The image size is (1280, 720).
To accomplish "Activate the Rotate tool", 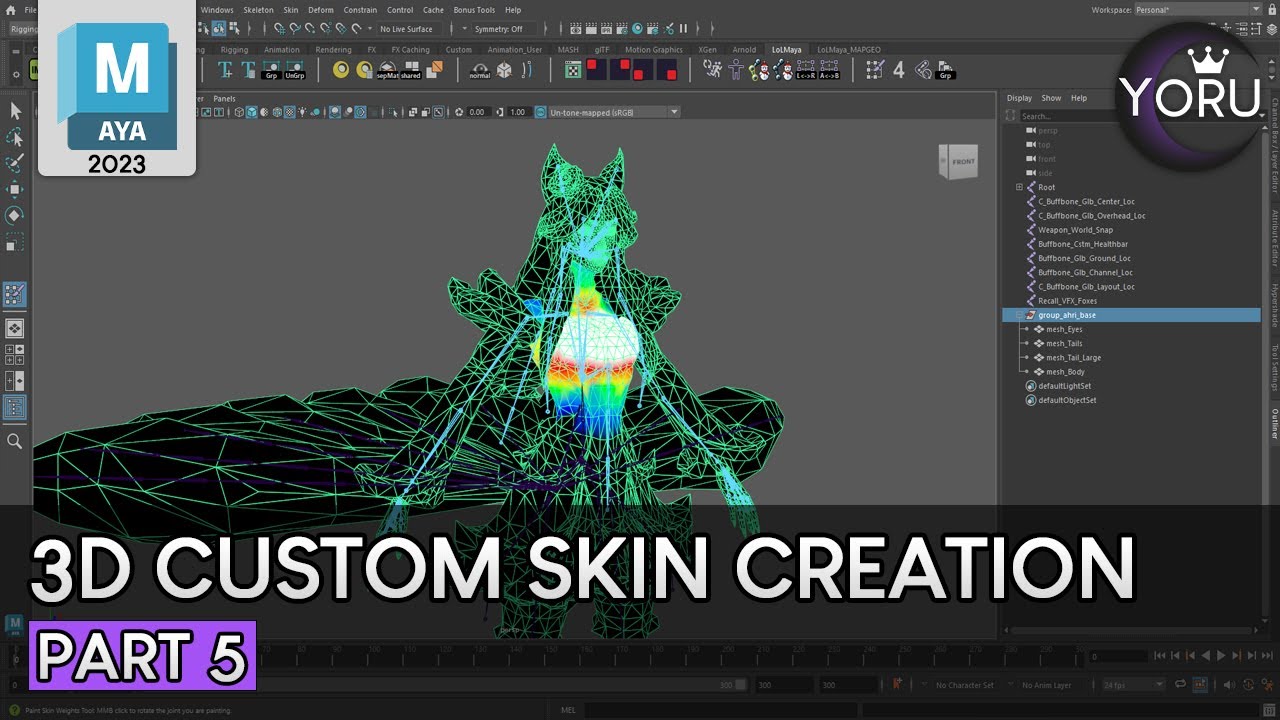I will (x=15, y=215).
